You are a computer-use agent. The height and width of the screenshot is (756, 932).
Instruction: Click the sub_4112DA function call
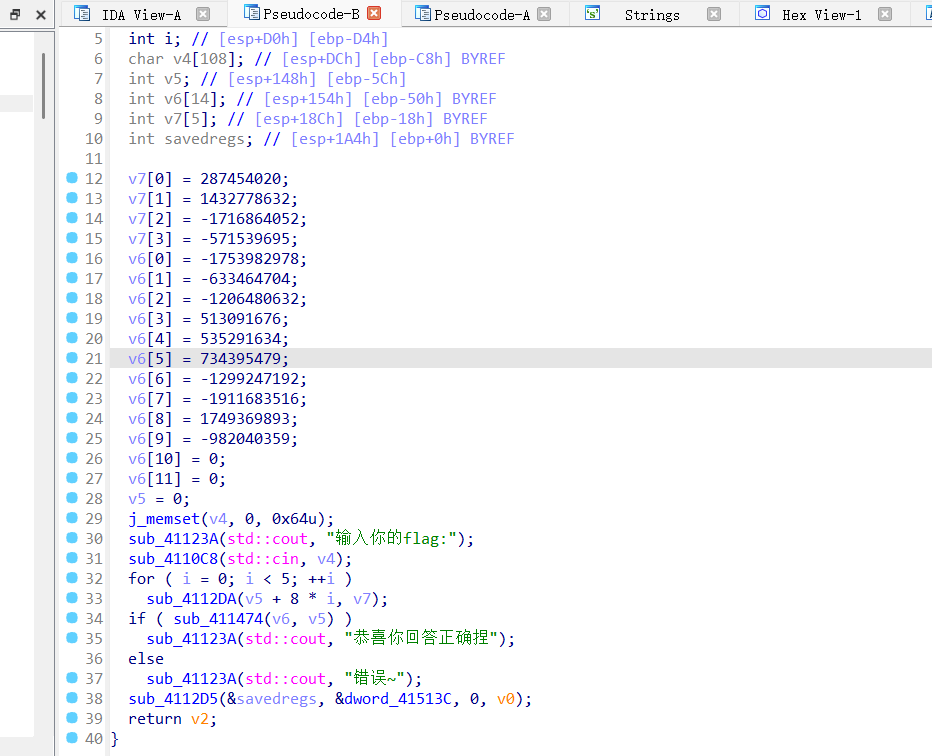click(191, 598)
